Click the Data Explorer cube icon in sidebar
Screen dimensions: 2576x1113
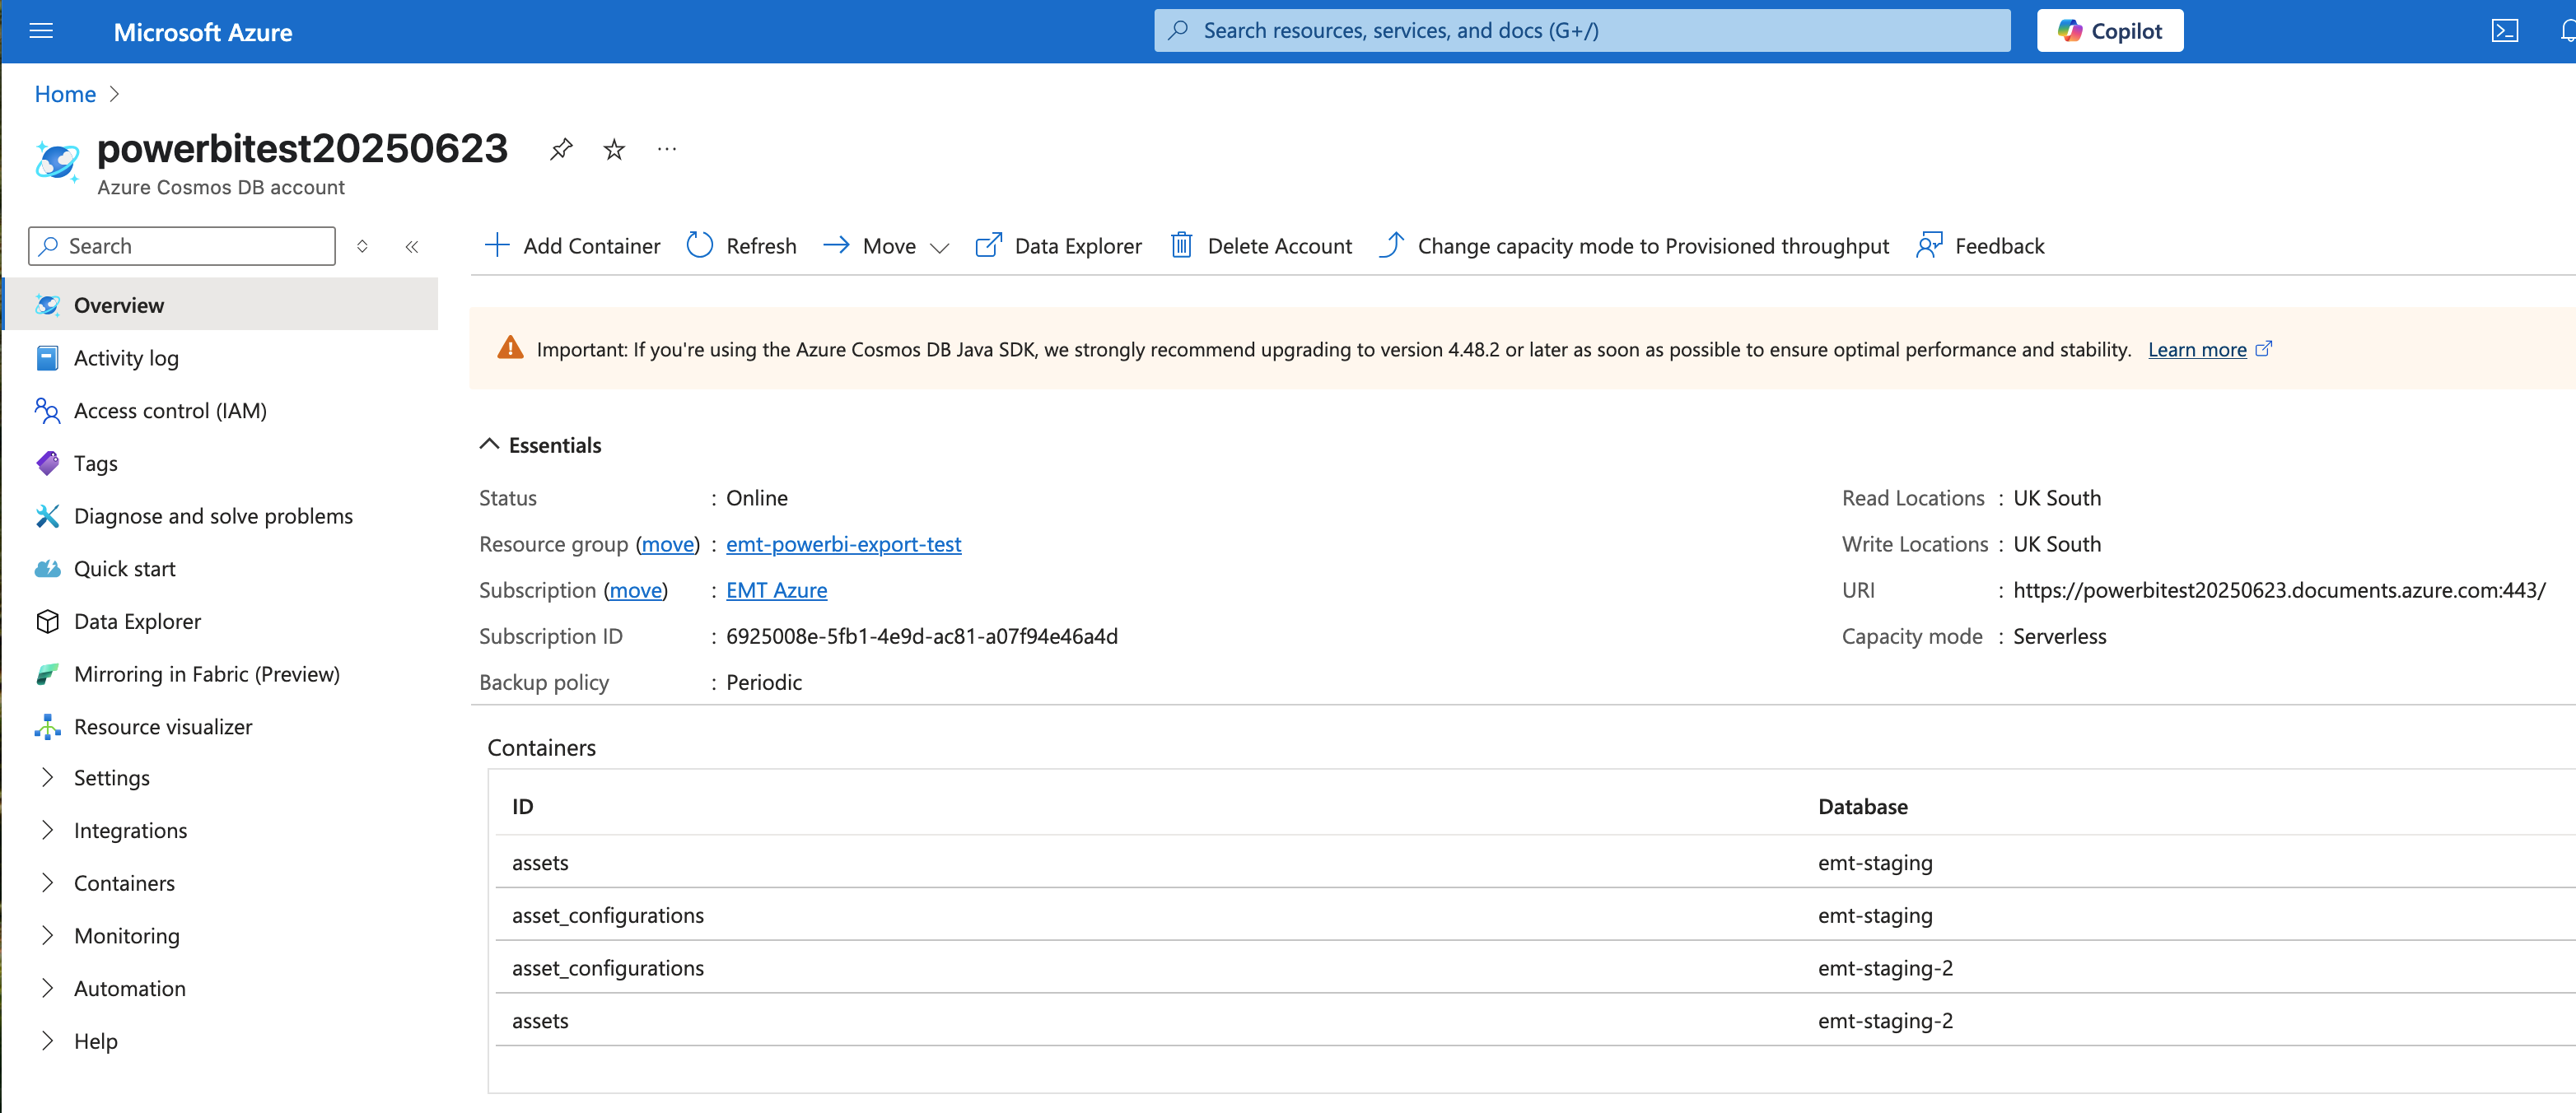point(47,622)
